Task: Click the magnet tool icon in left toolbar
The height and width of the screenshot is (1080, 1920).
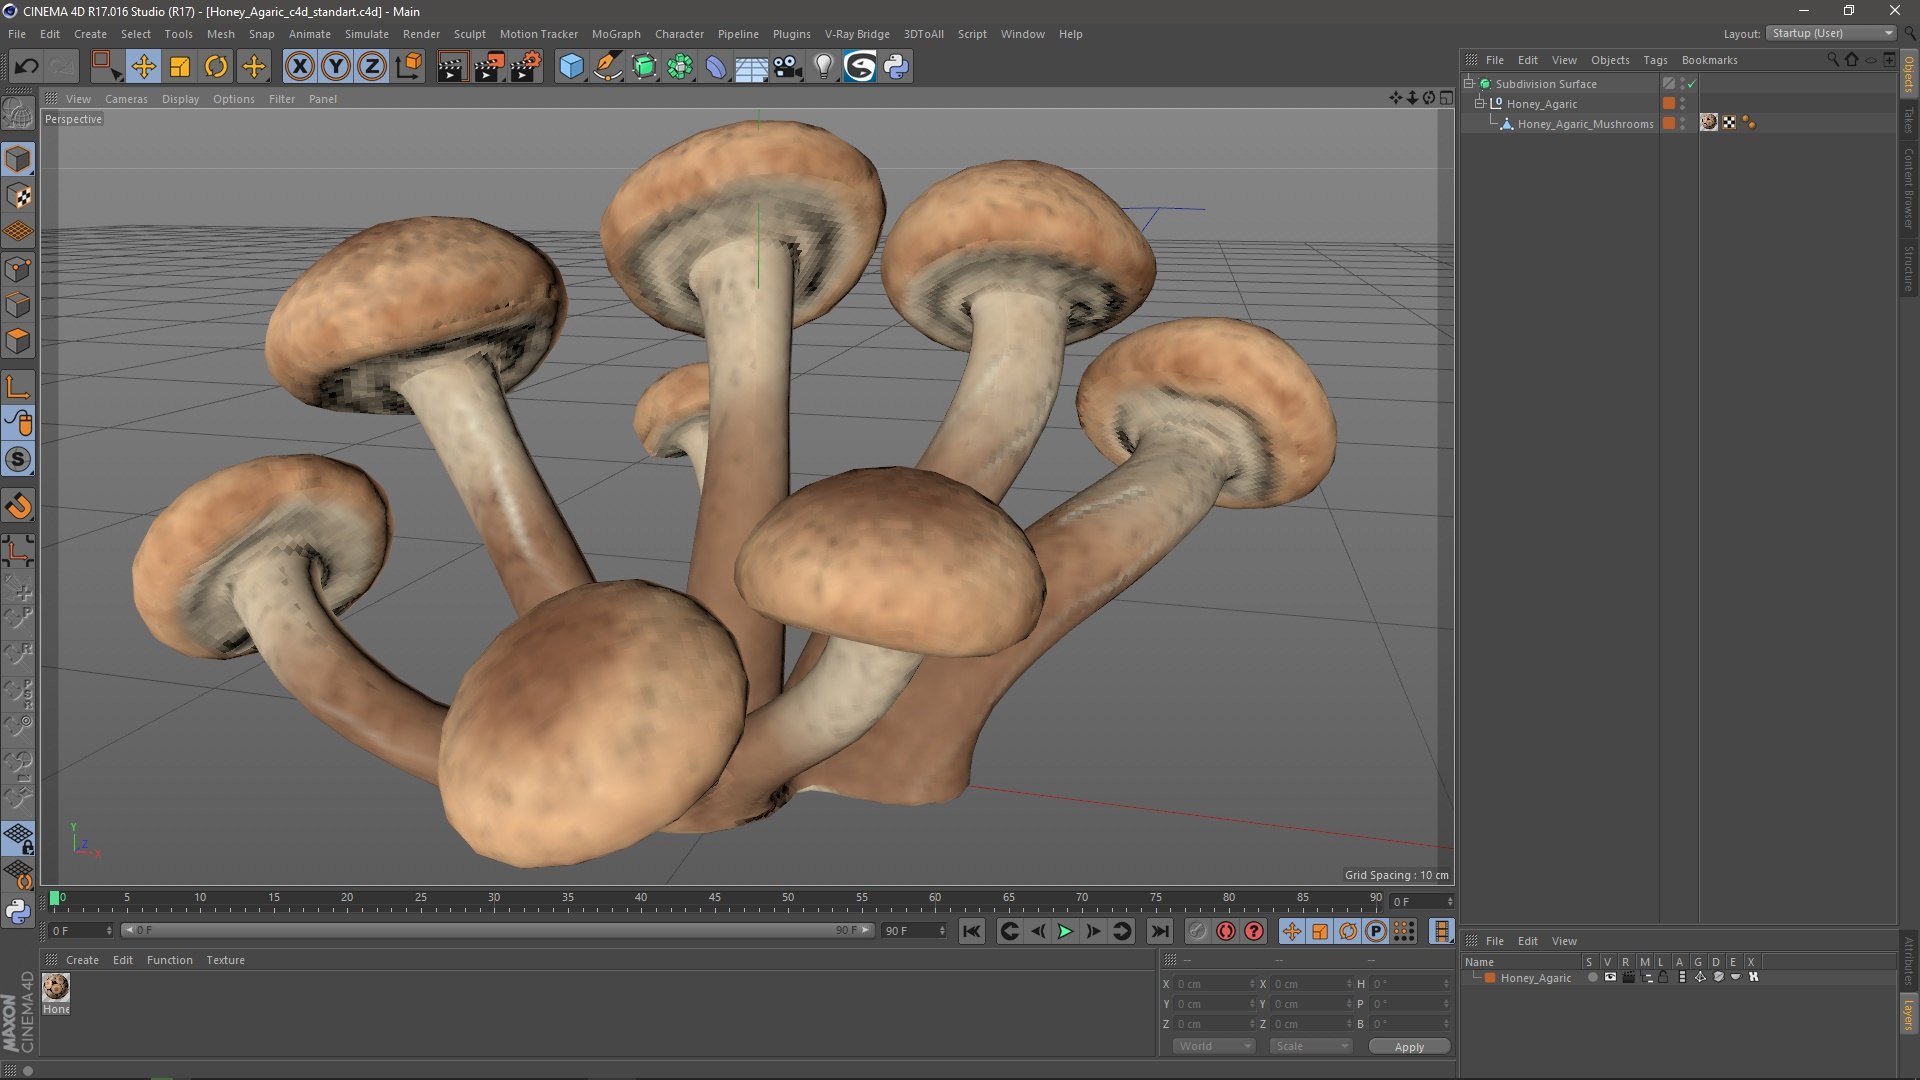Action: [x=18, y=507]
